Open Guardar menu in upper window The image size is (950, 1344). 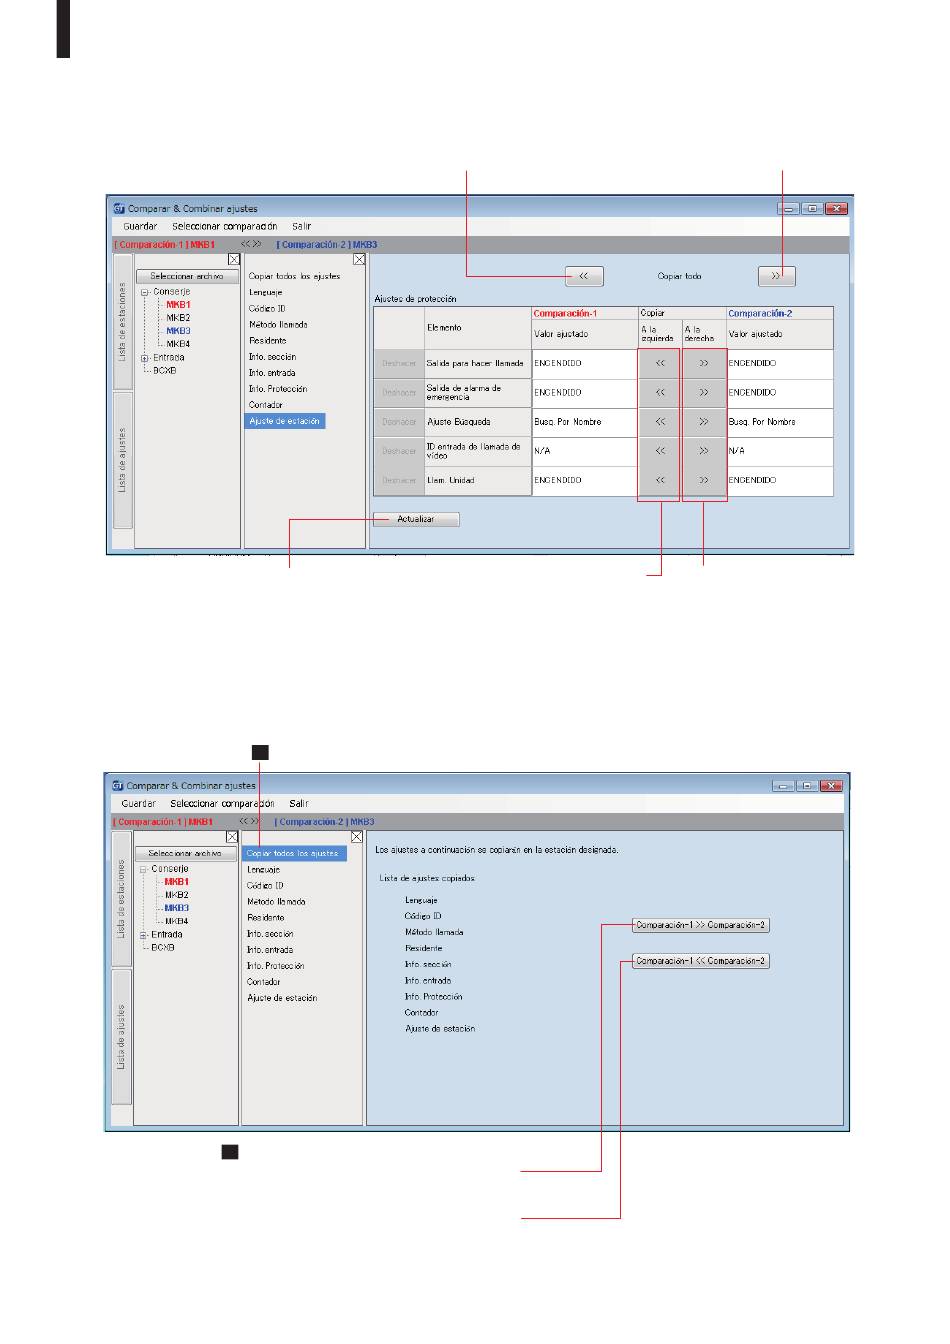140,227
